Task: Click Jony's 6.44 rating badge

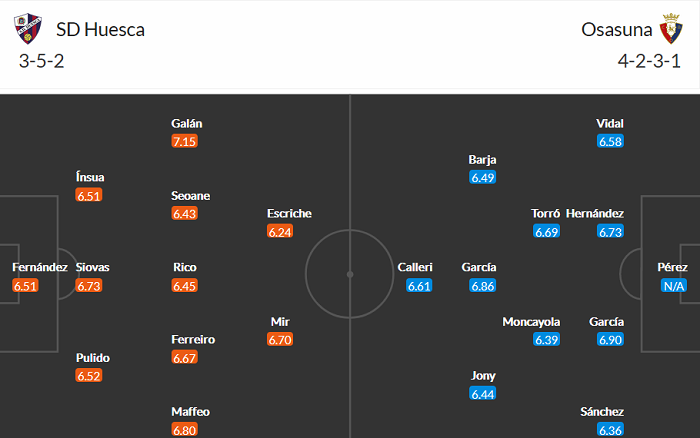Action: (483, 394)
